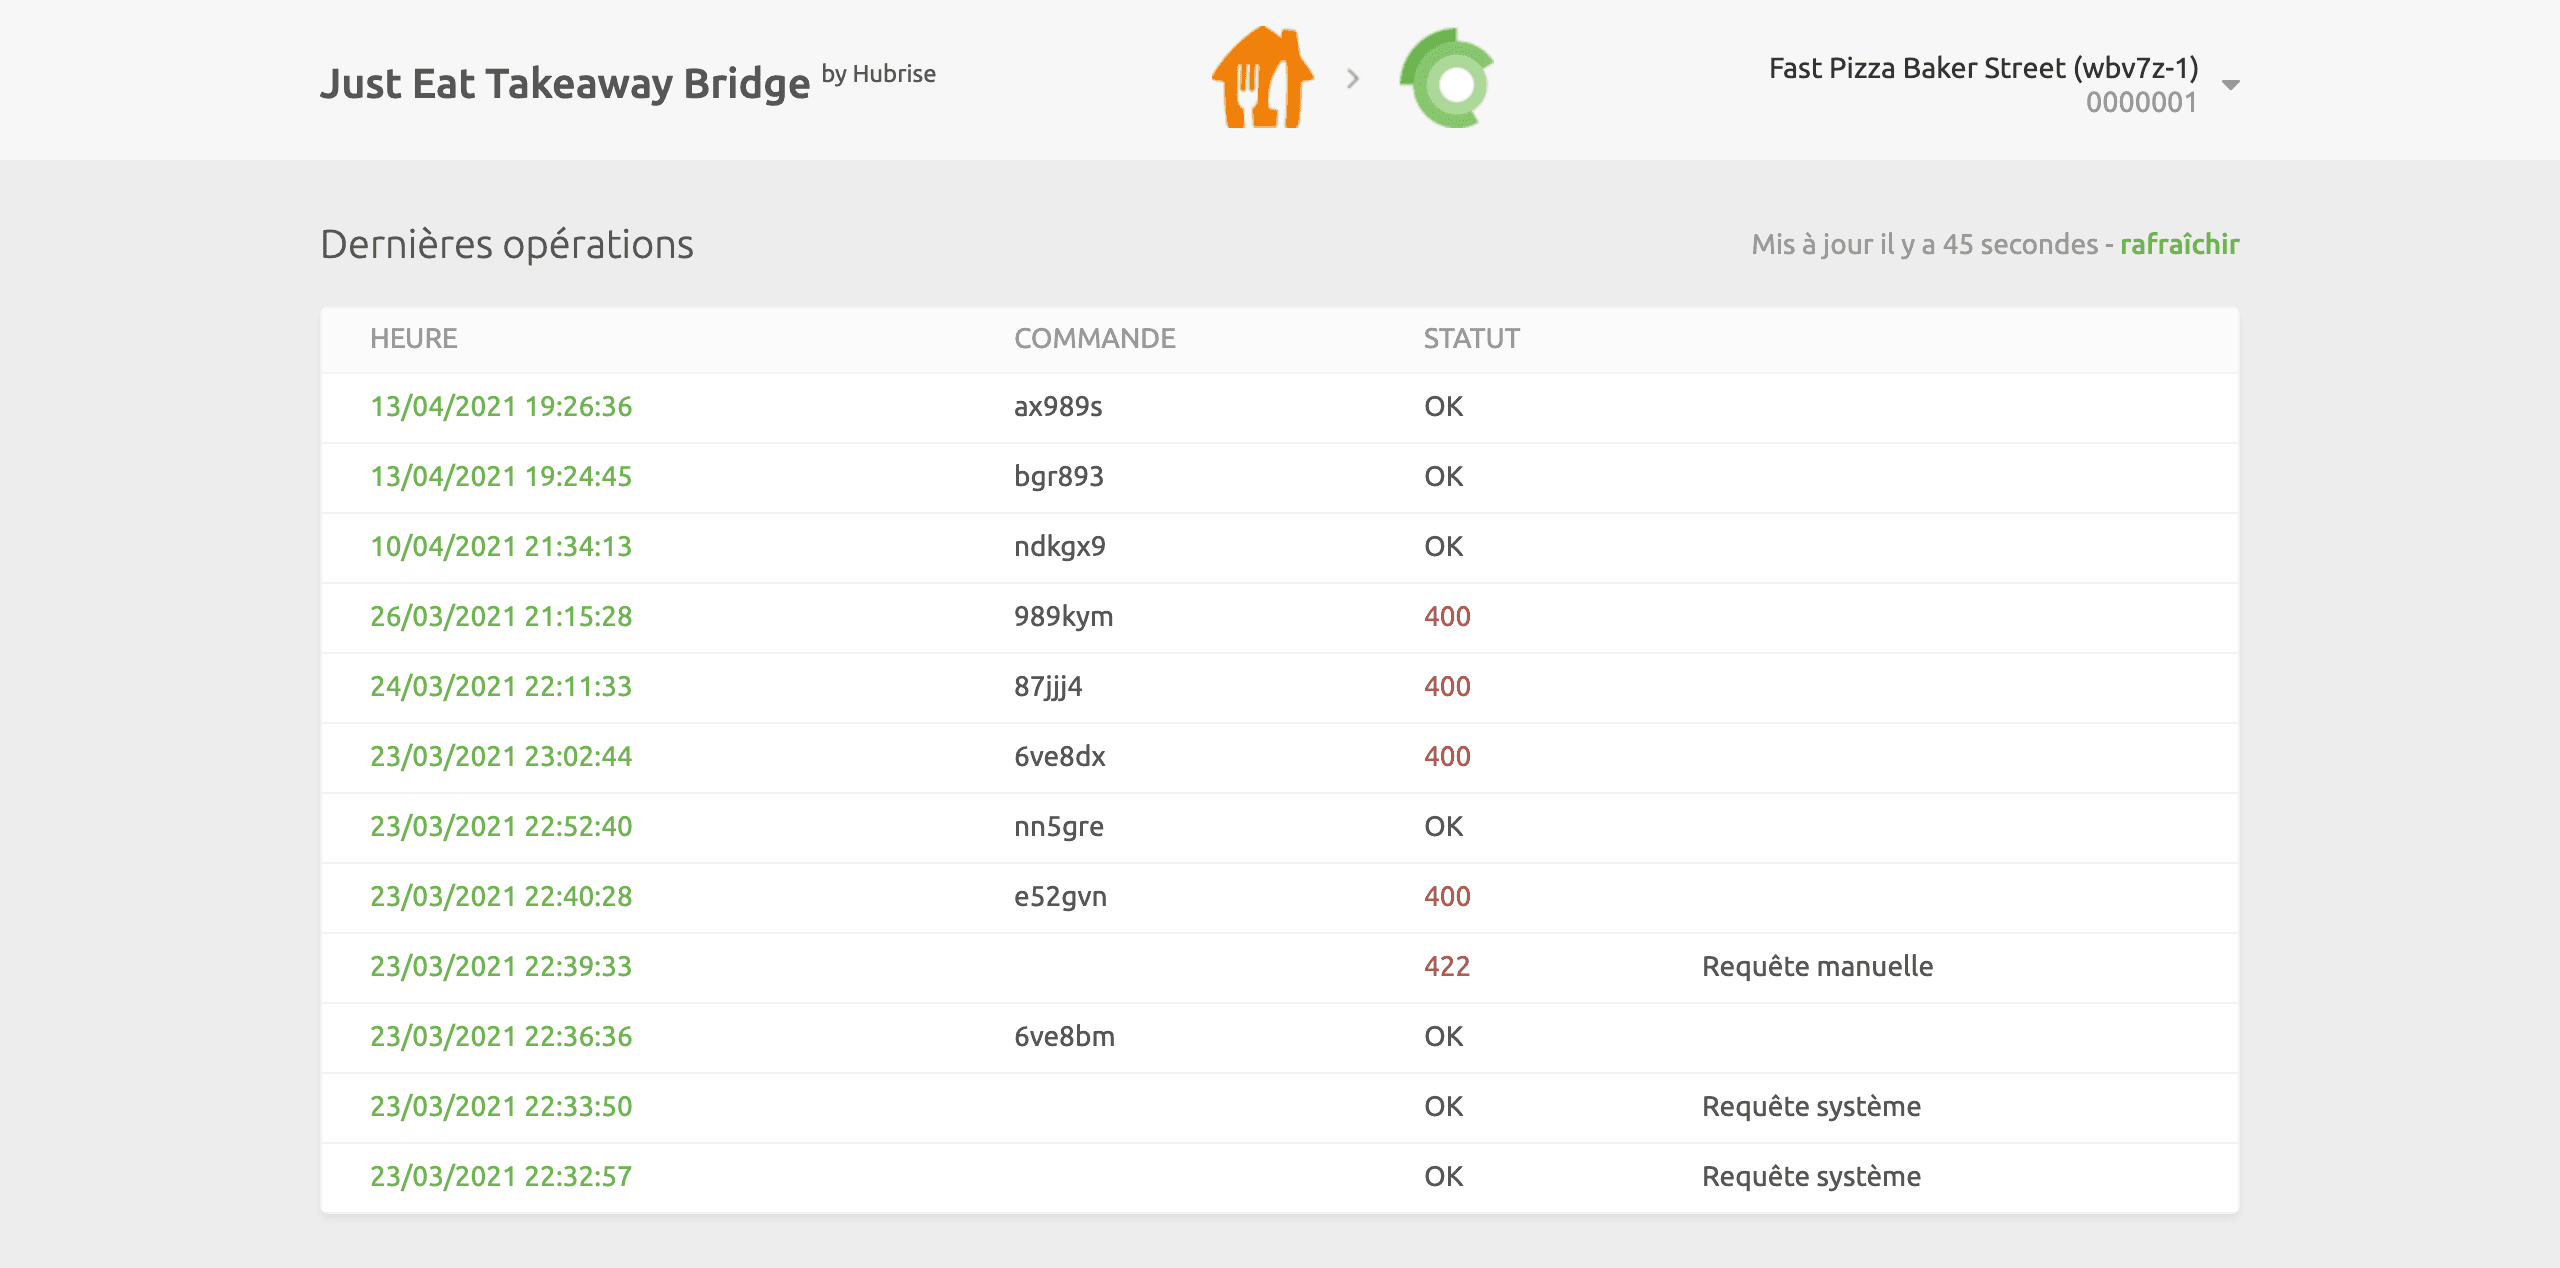Click OK status for order ndkgx9

(x=1443, y=547)
